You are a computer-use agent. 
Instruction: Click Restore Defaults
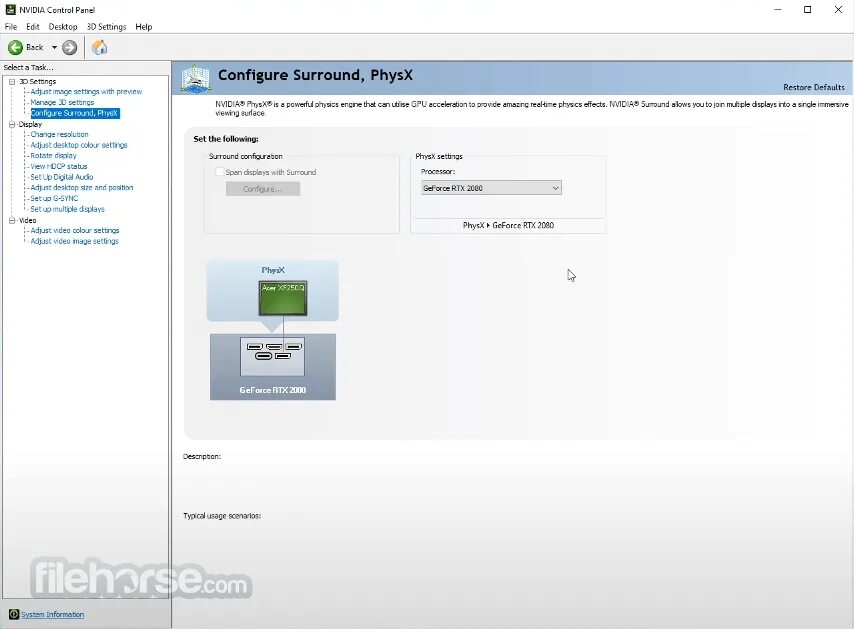click(x=814, y=87)
